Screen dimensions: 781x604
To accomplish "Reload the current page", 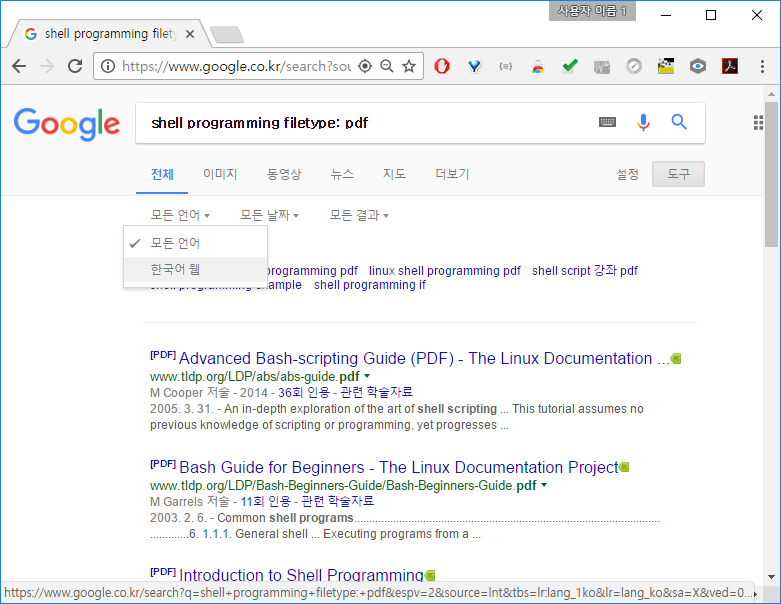I will click(75, 66).
